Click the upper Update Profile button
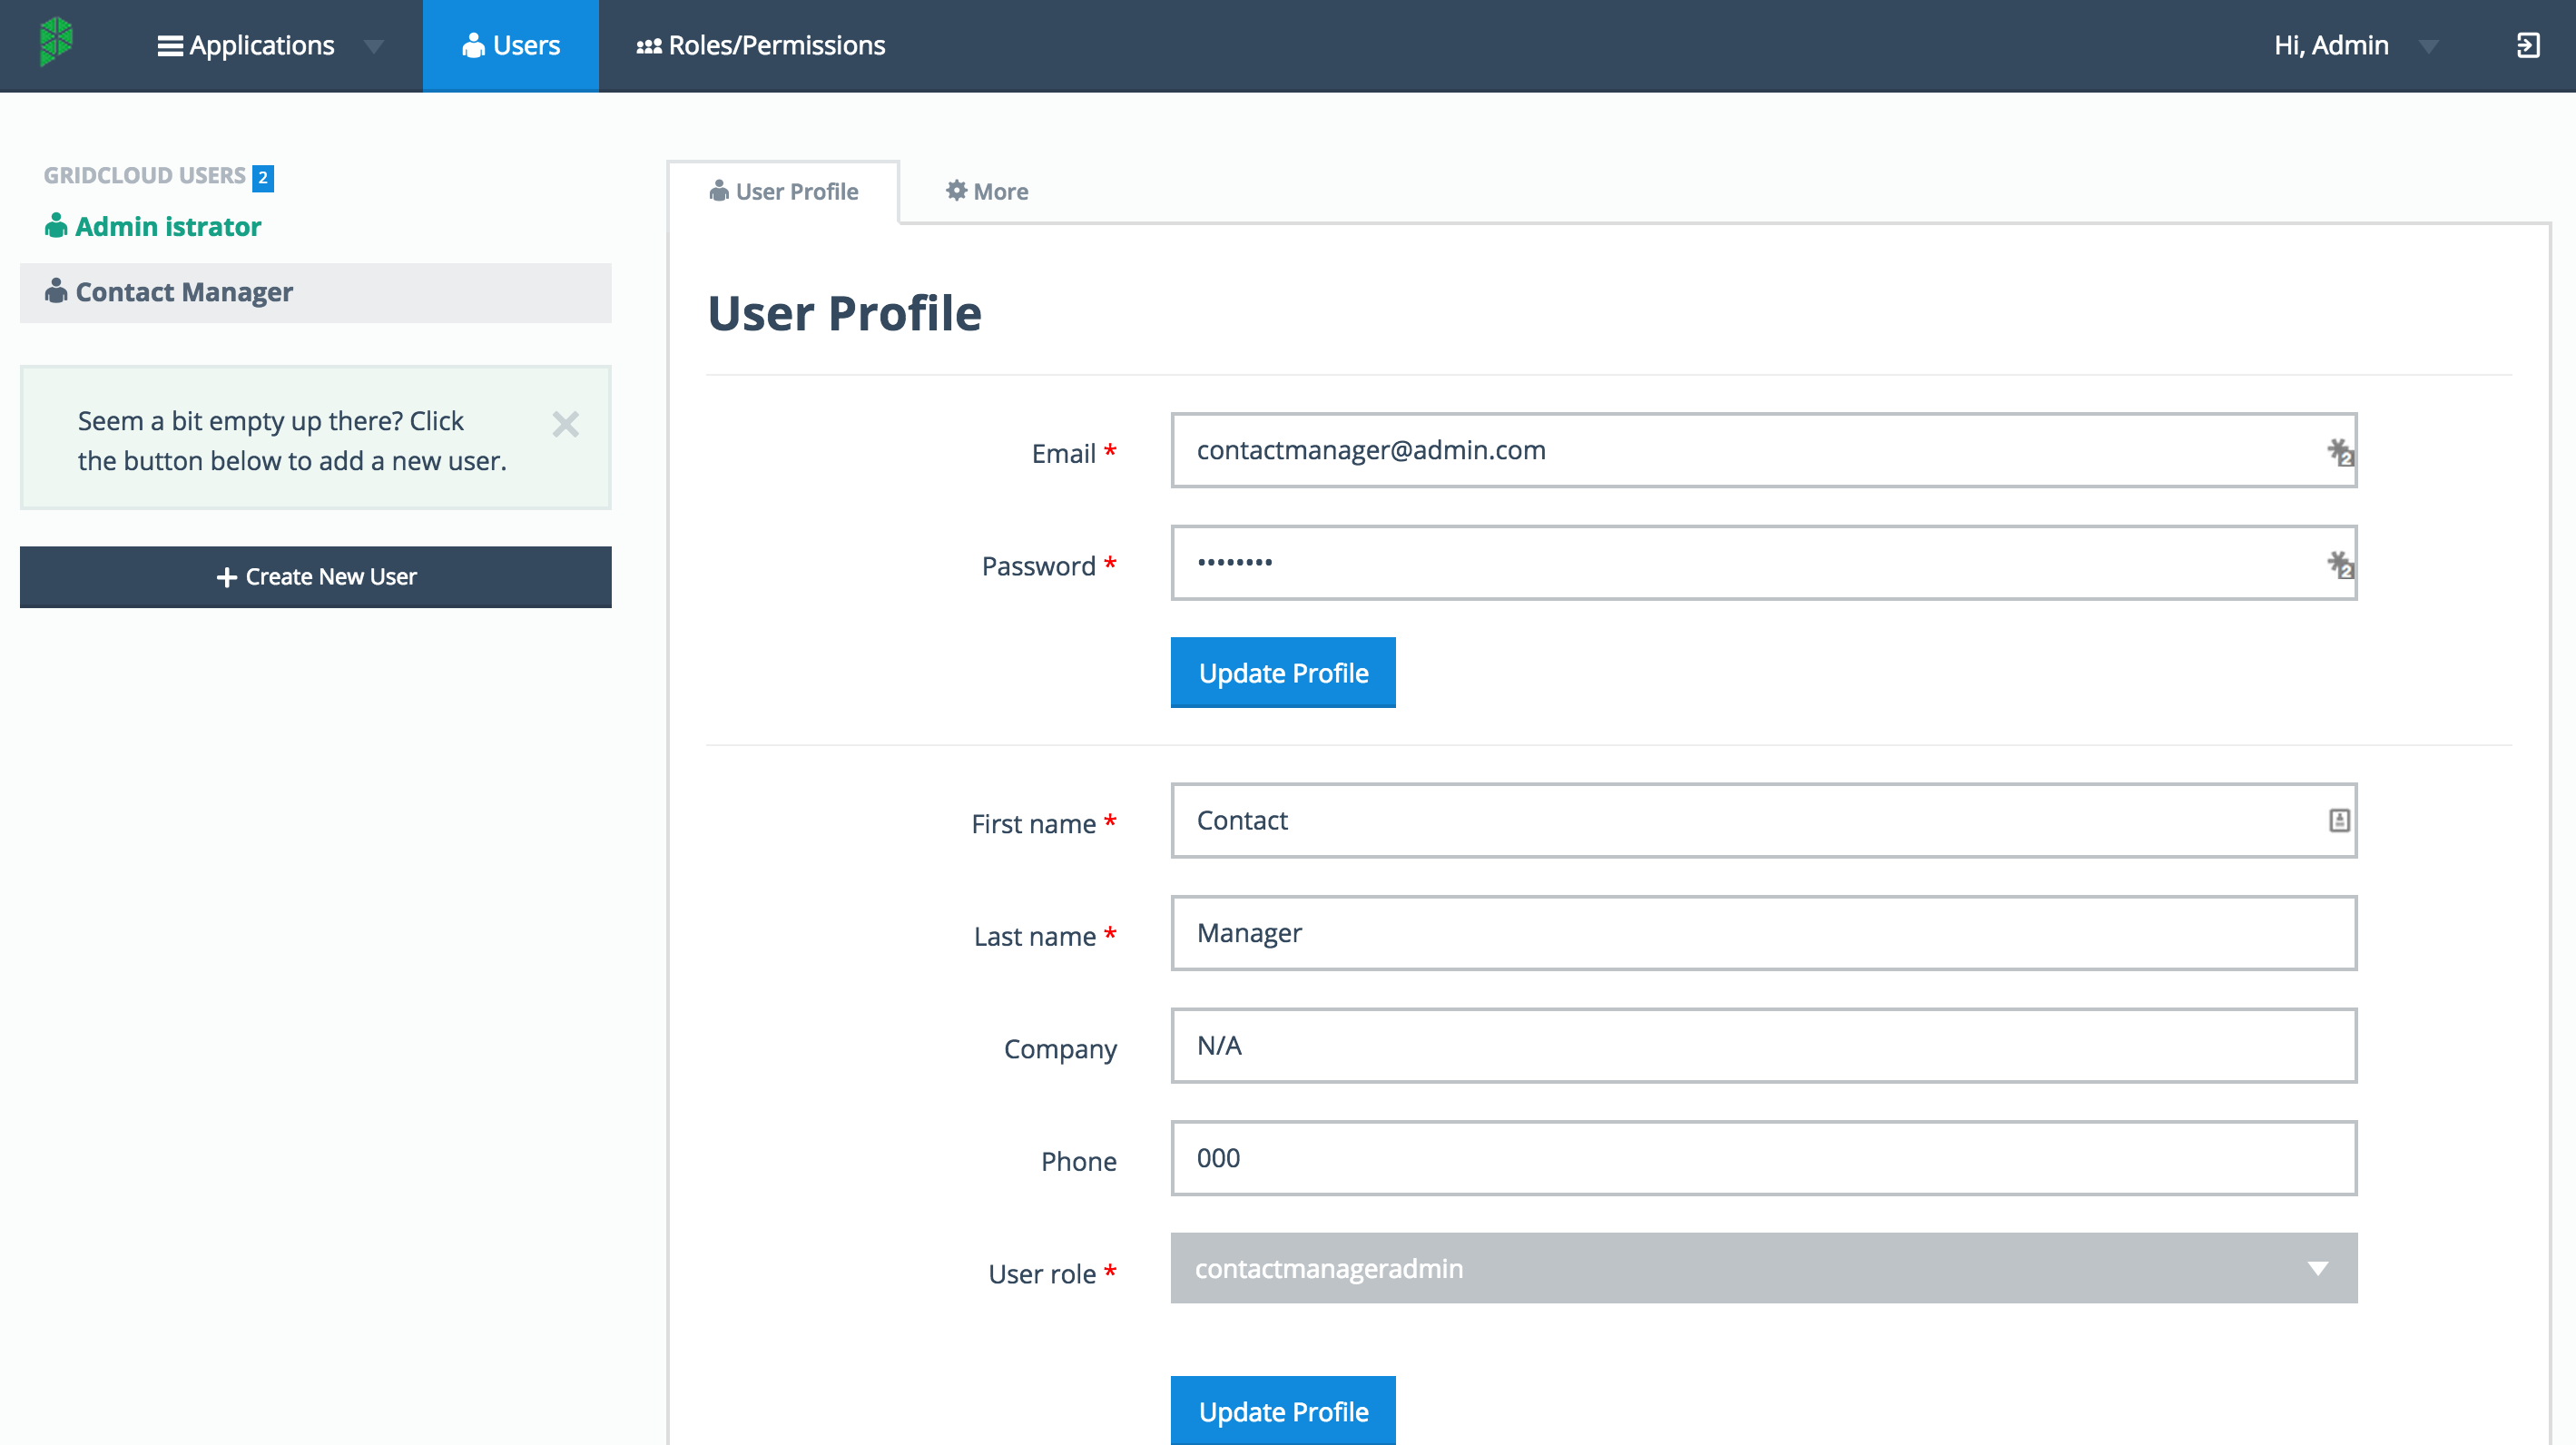This screenshot has width=2576, height=1445. pyautogui.click(x=1283, y=673)
